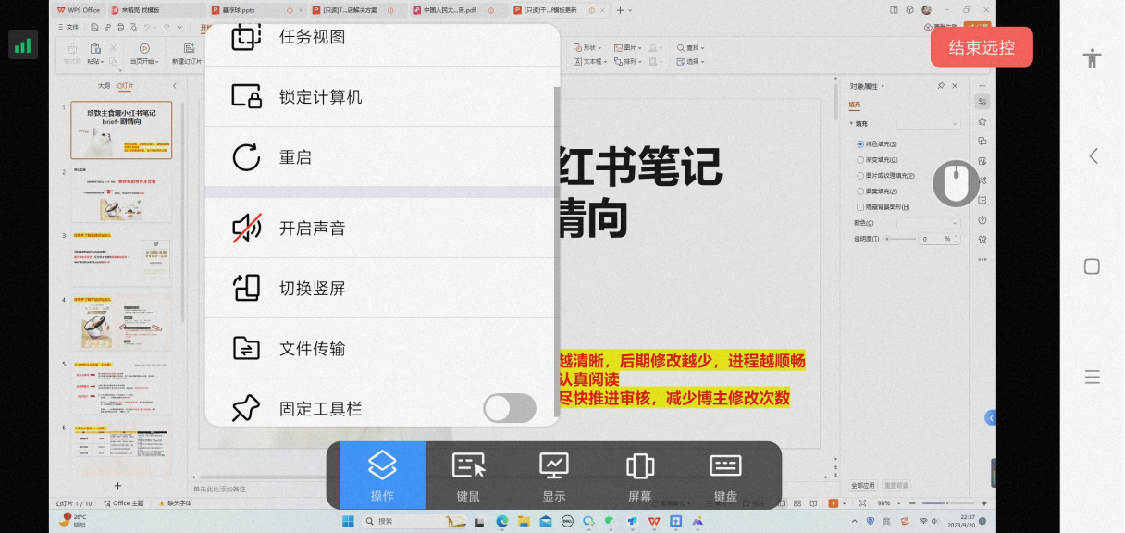The width and height of the screenshot is (1125, 533).
Task: Tap the 操作 operations tab in bottom toolbar
Action: coord(382,476)
